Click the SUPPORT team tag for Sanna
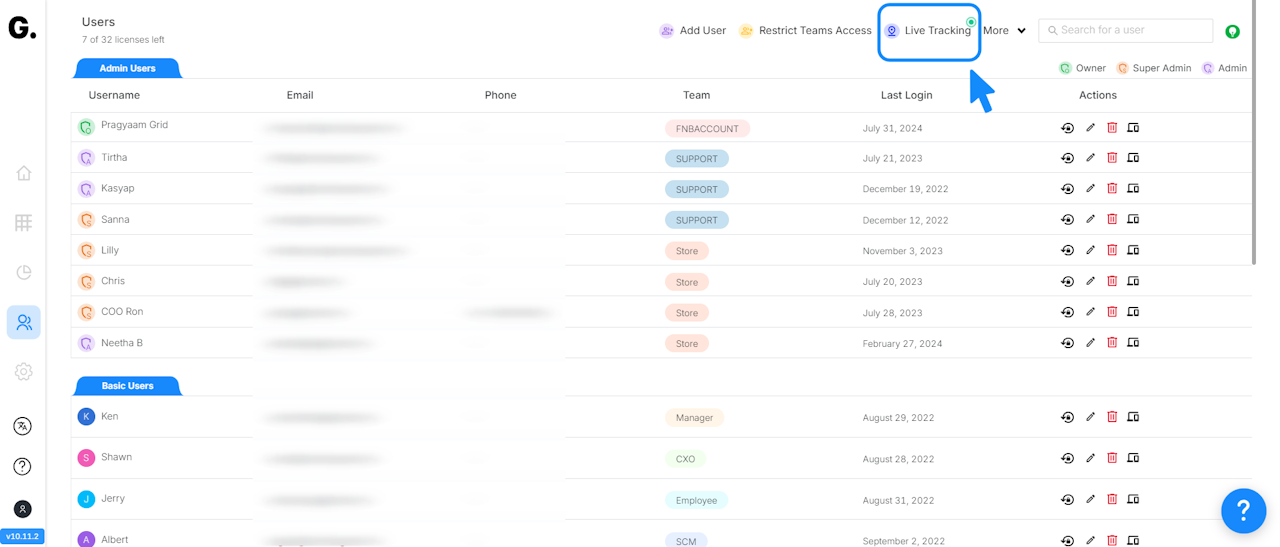Image resolution: width=1280 pixels, height=547 pixels. click(x=697, y=220)
